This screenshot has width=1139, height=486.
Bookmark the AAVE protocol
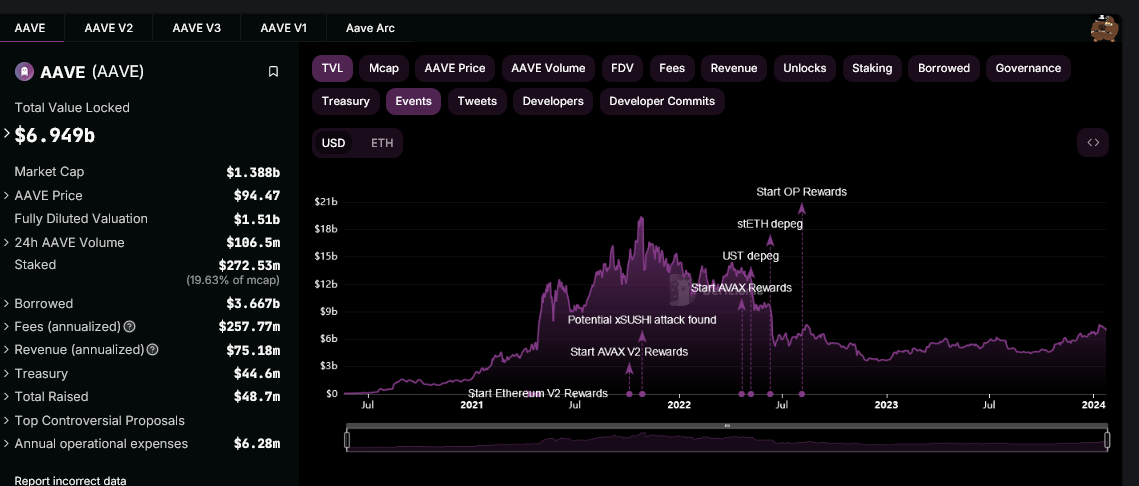coord(273,71)
